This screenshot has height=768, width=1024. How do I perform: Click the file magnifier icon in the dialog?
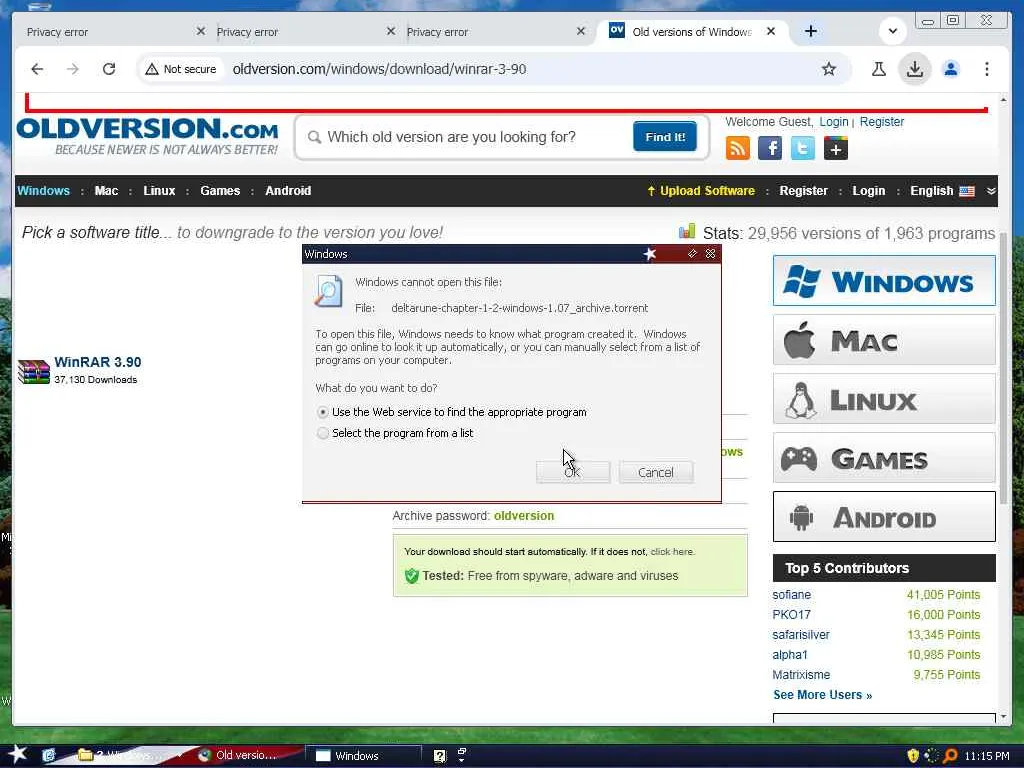click(328, 291)
